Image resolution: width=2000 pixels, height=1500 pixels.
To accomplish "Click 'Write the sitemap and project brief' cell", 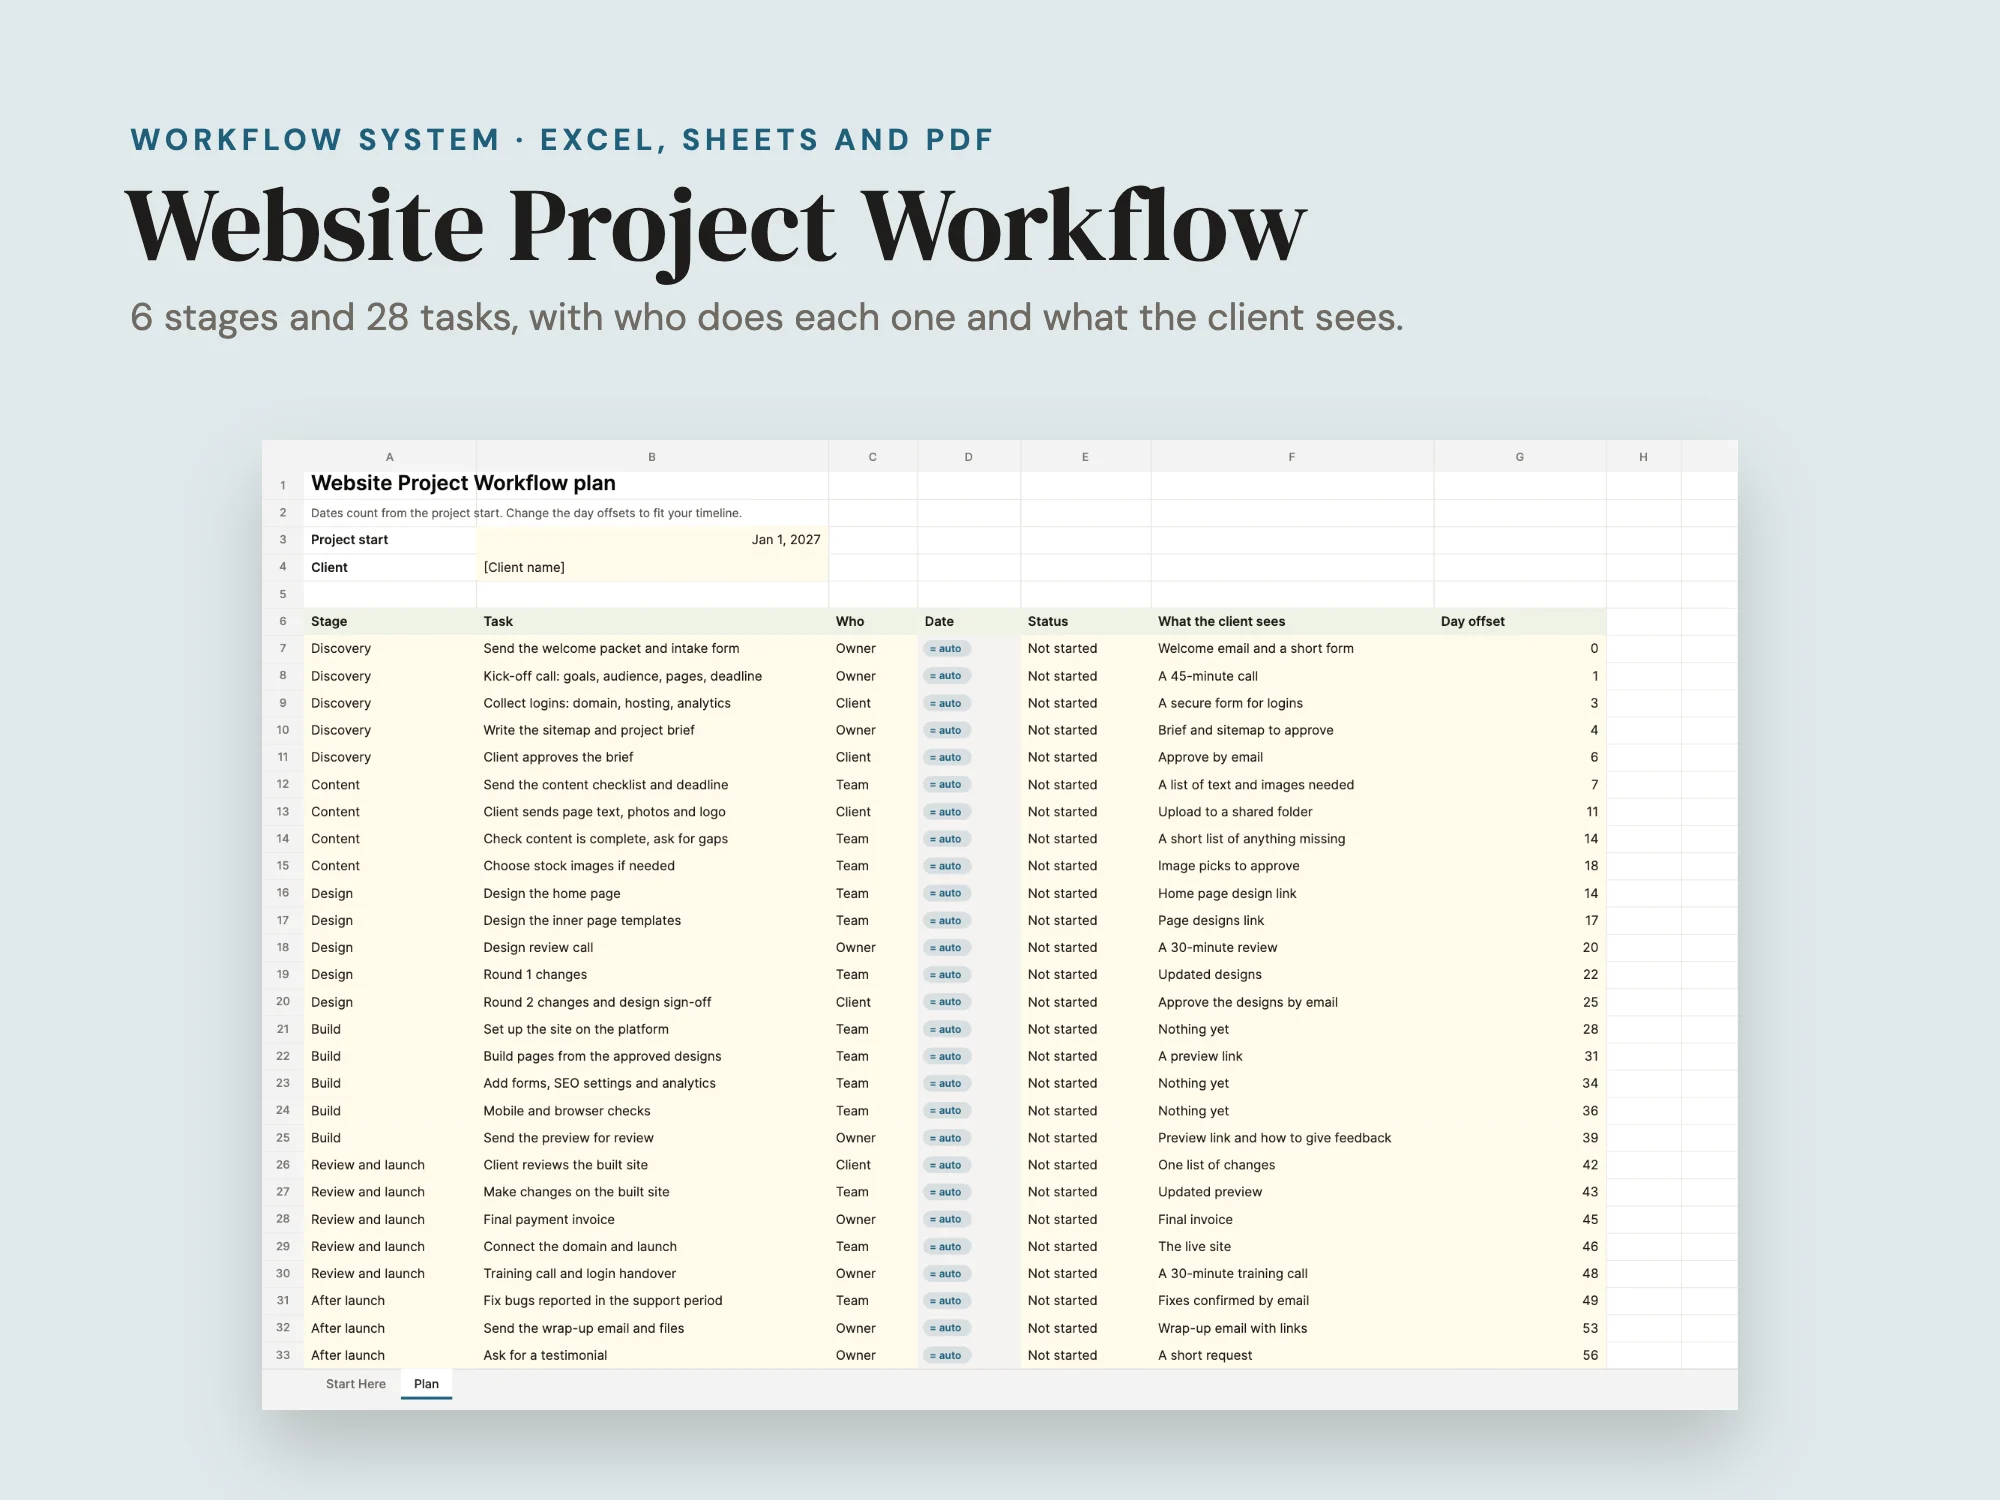I will (652, 730).
